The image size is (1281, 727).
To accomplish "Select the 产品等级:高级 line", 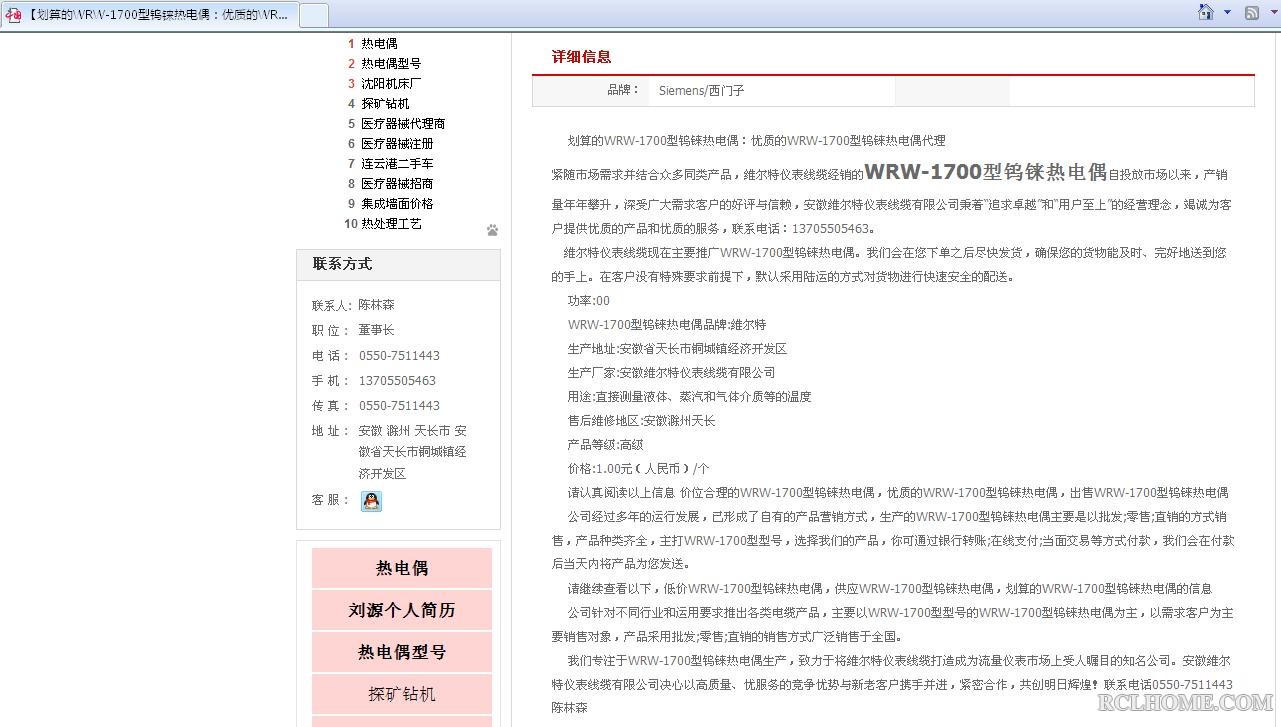I will (x=605, y=445).
